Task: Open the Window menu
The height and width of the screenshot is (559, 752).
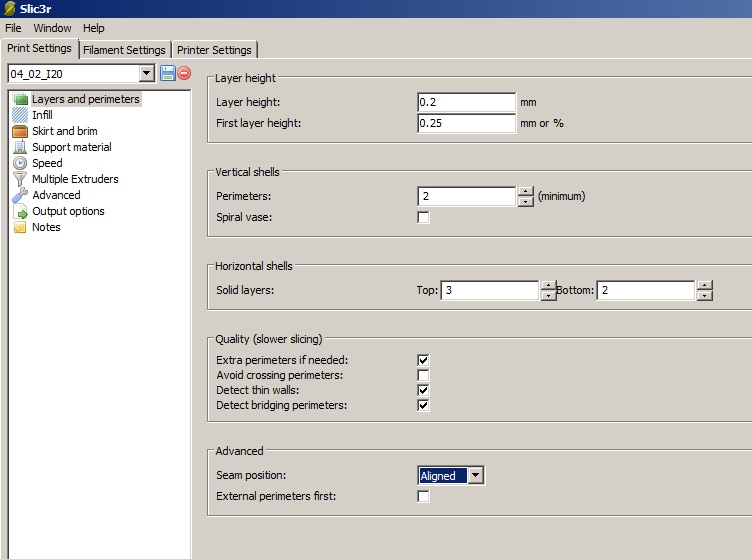Action: coord(52,28)
